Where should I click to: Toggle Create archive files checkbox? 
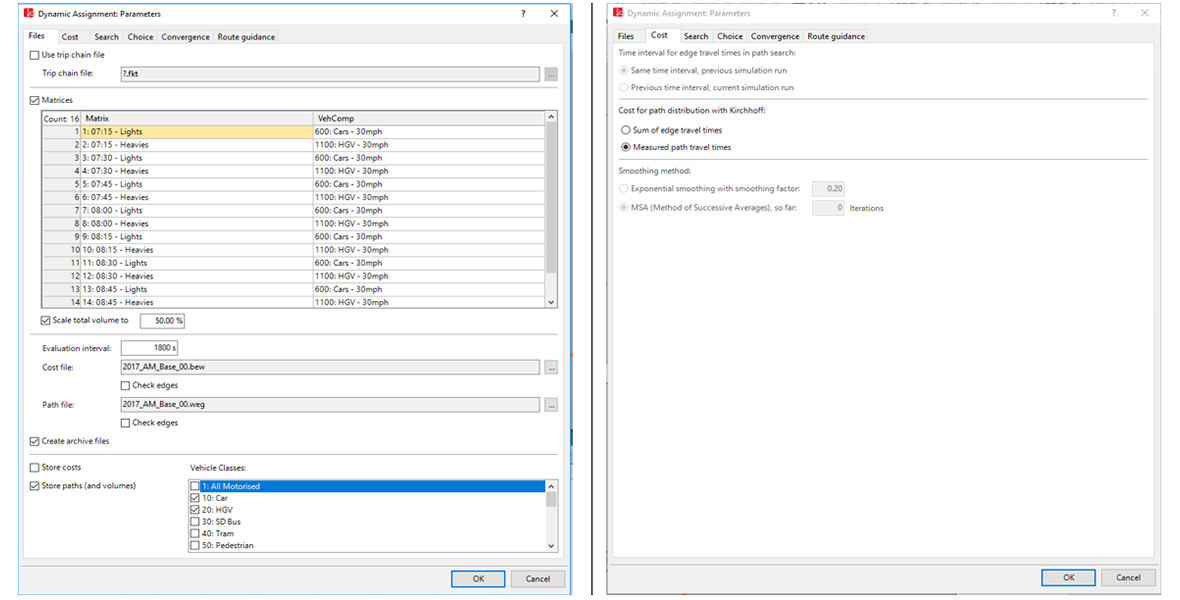pyautogui.click(x=35, y=441)
